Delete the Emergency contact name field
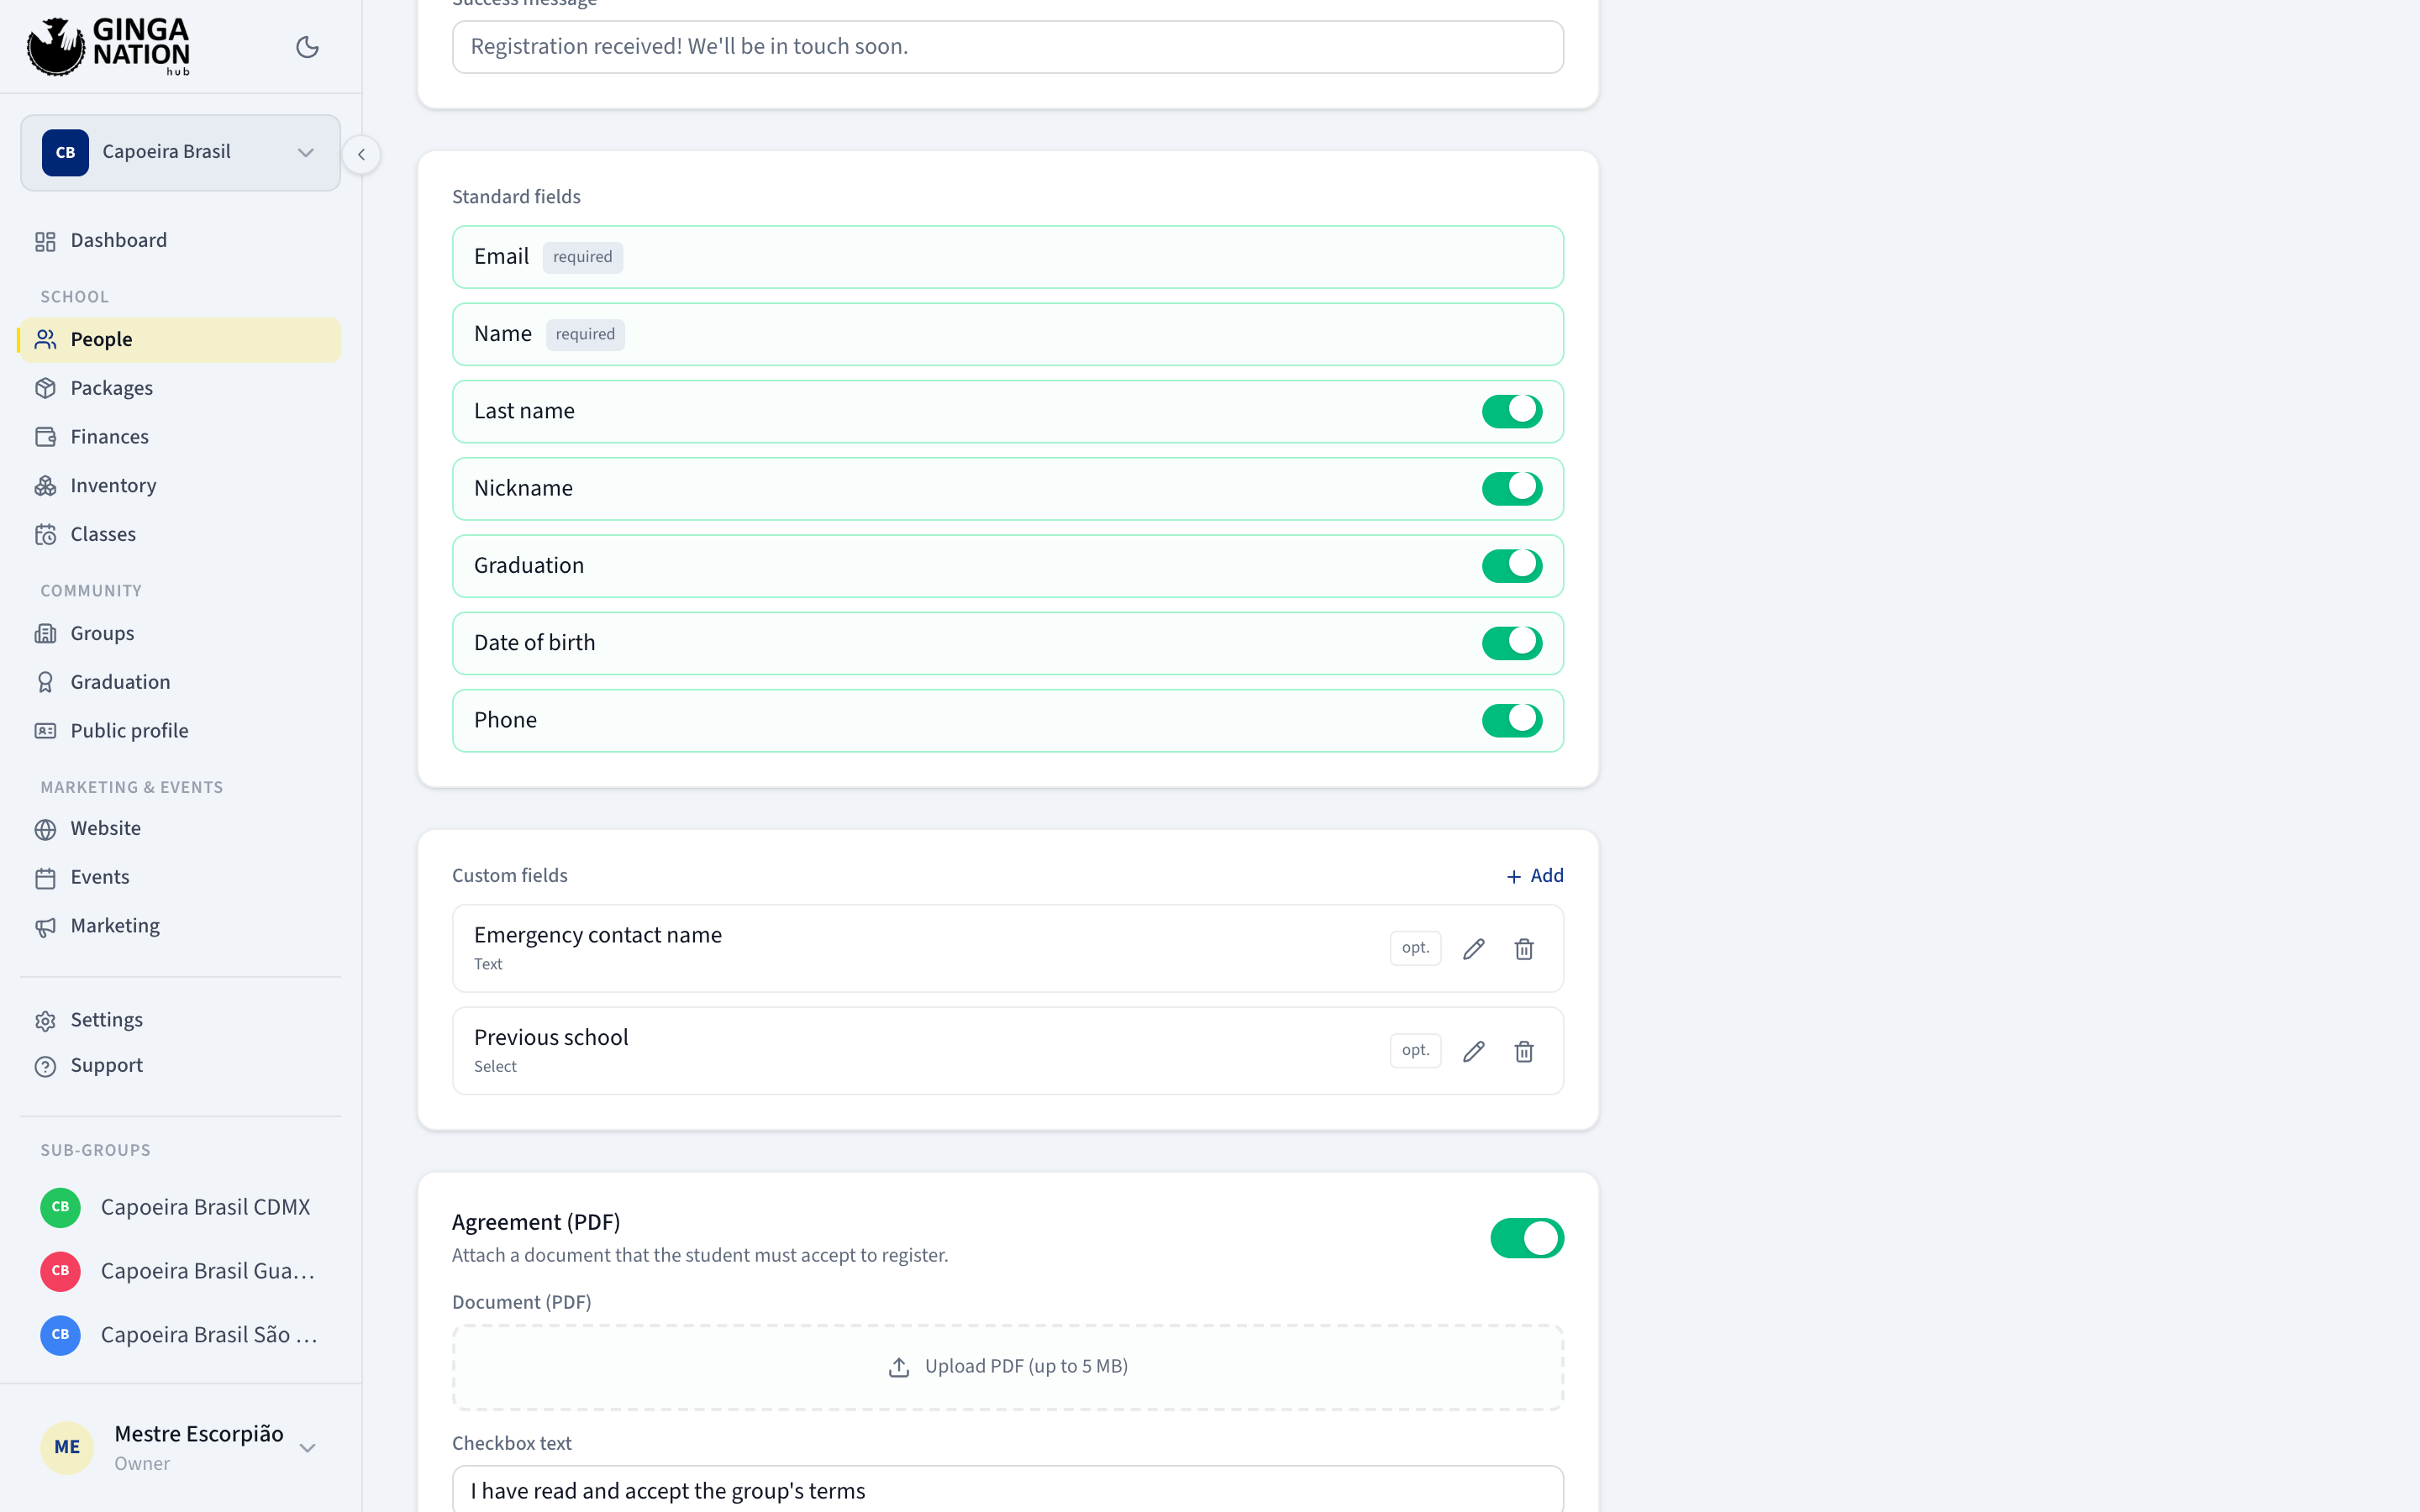This screenshot has width=2420, height=1512. coord(1523,949)
